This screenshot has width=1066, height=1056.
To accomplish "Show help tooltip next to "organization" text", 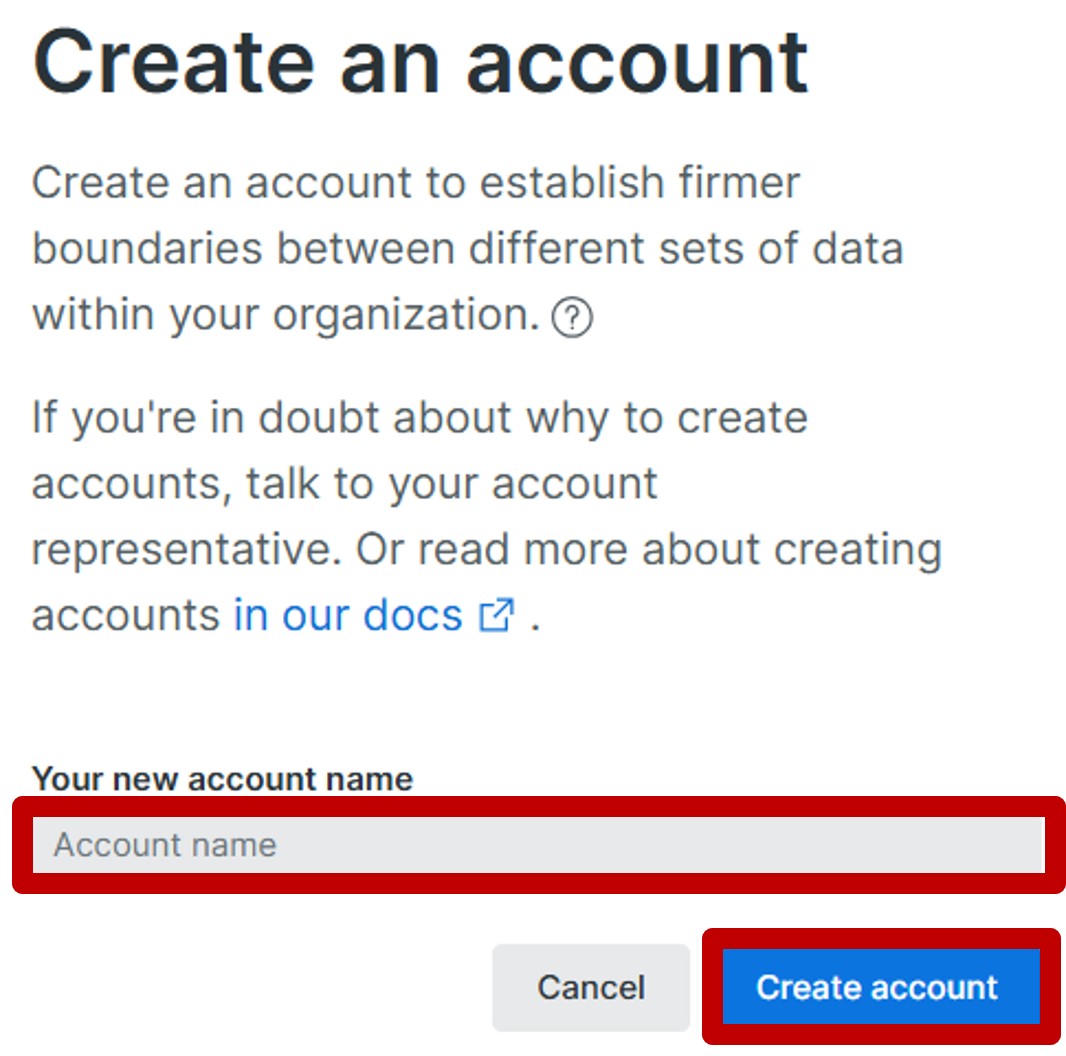I will coord(572,319).
